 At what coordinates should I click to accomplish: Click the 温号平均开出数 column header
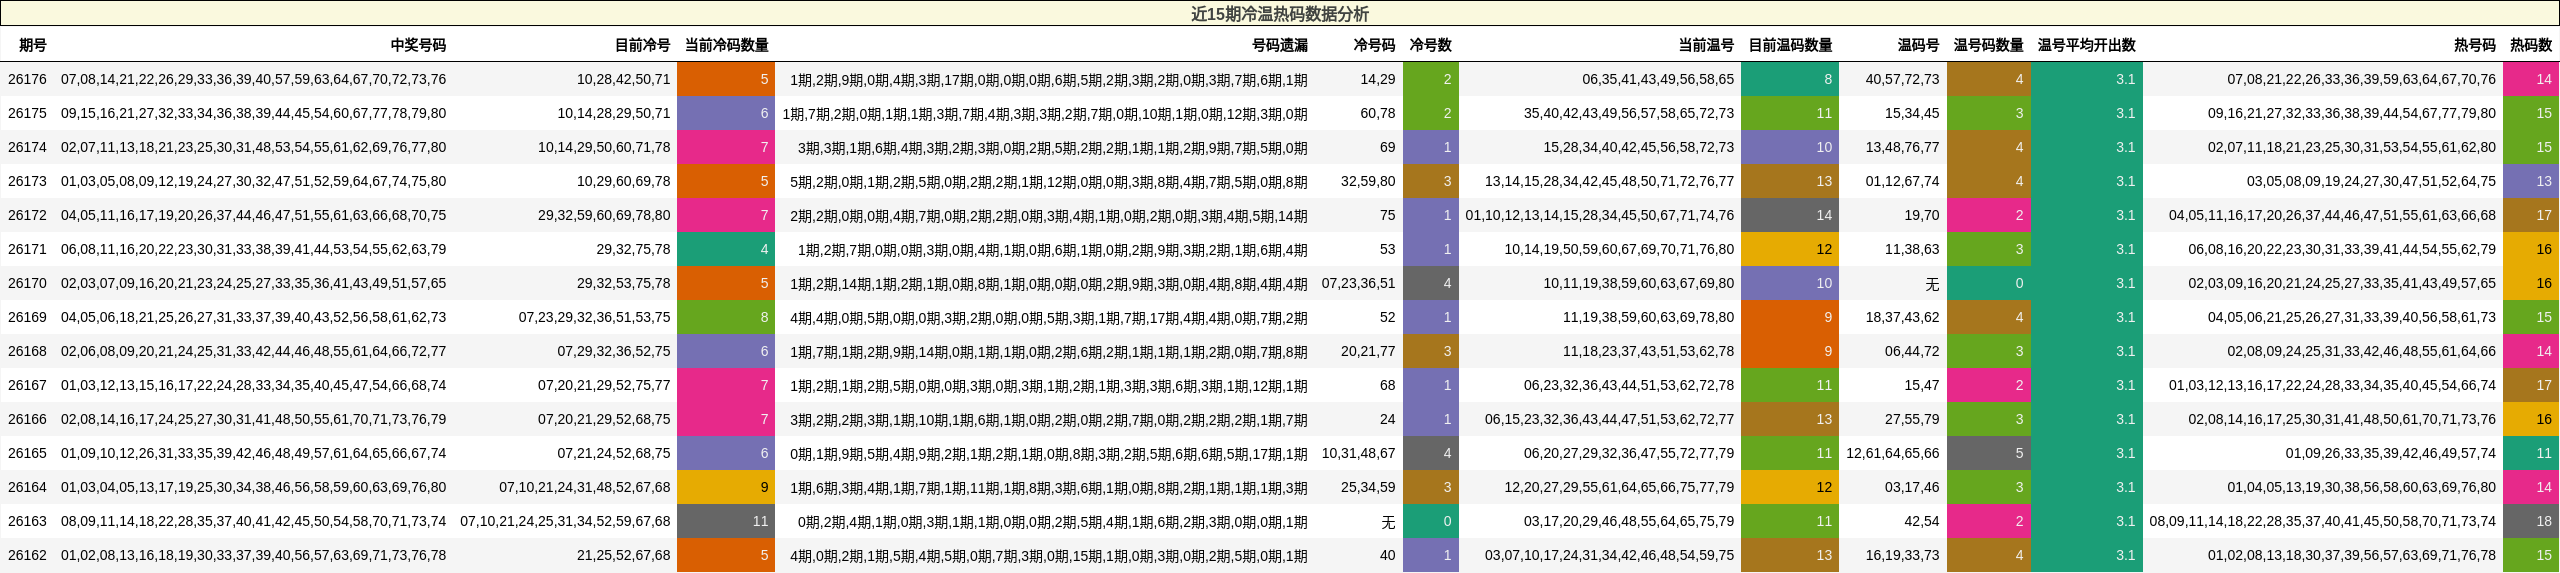tap(2086, 45)
